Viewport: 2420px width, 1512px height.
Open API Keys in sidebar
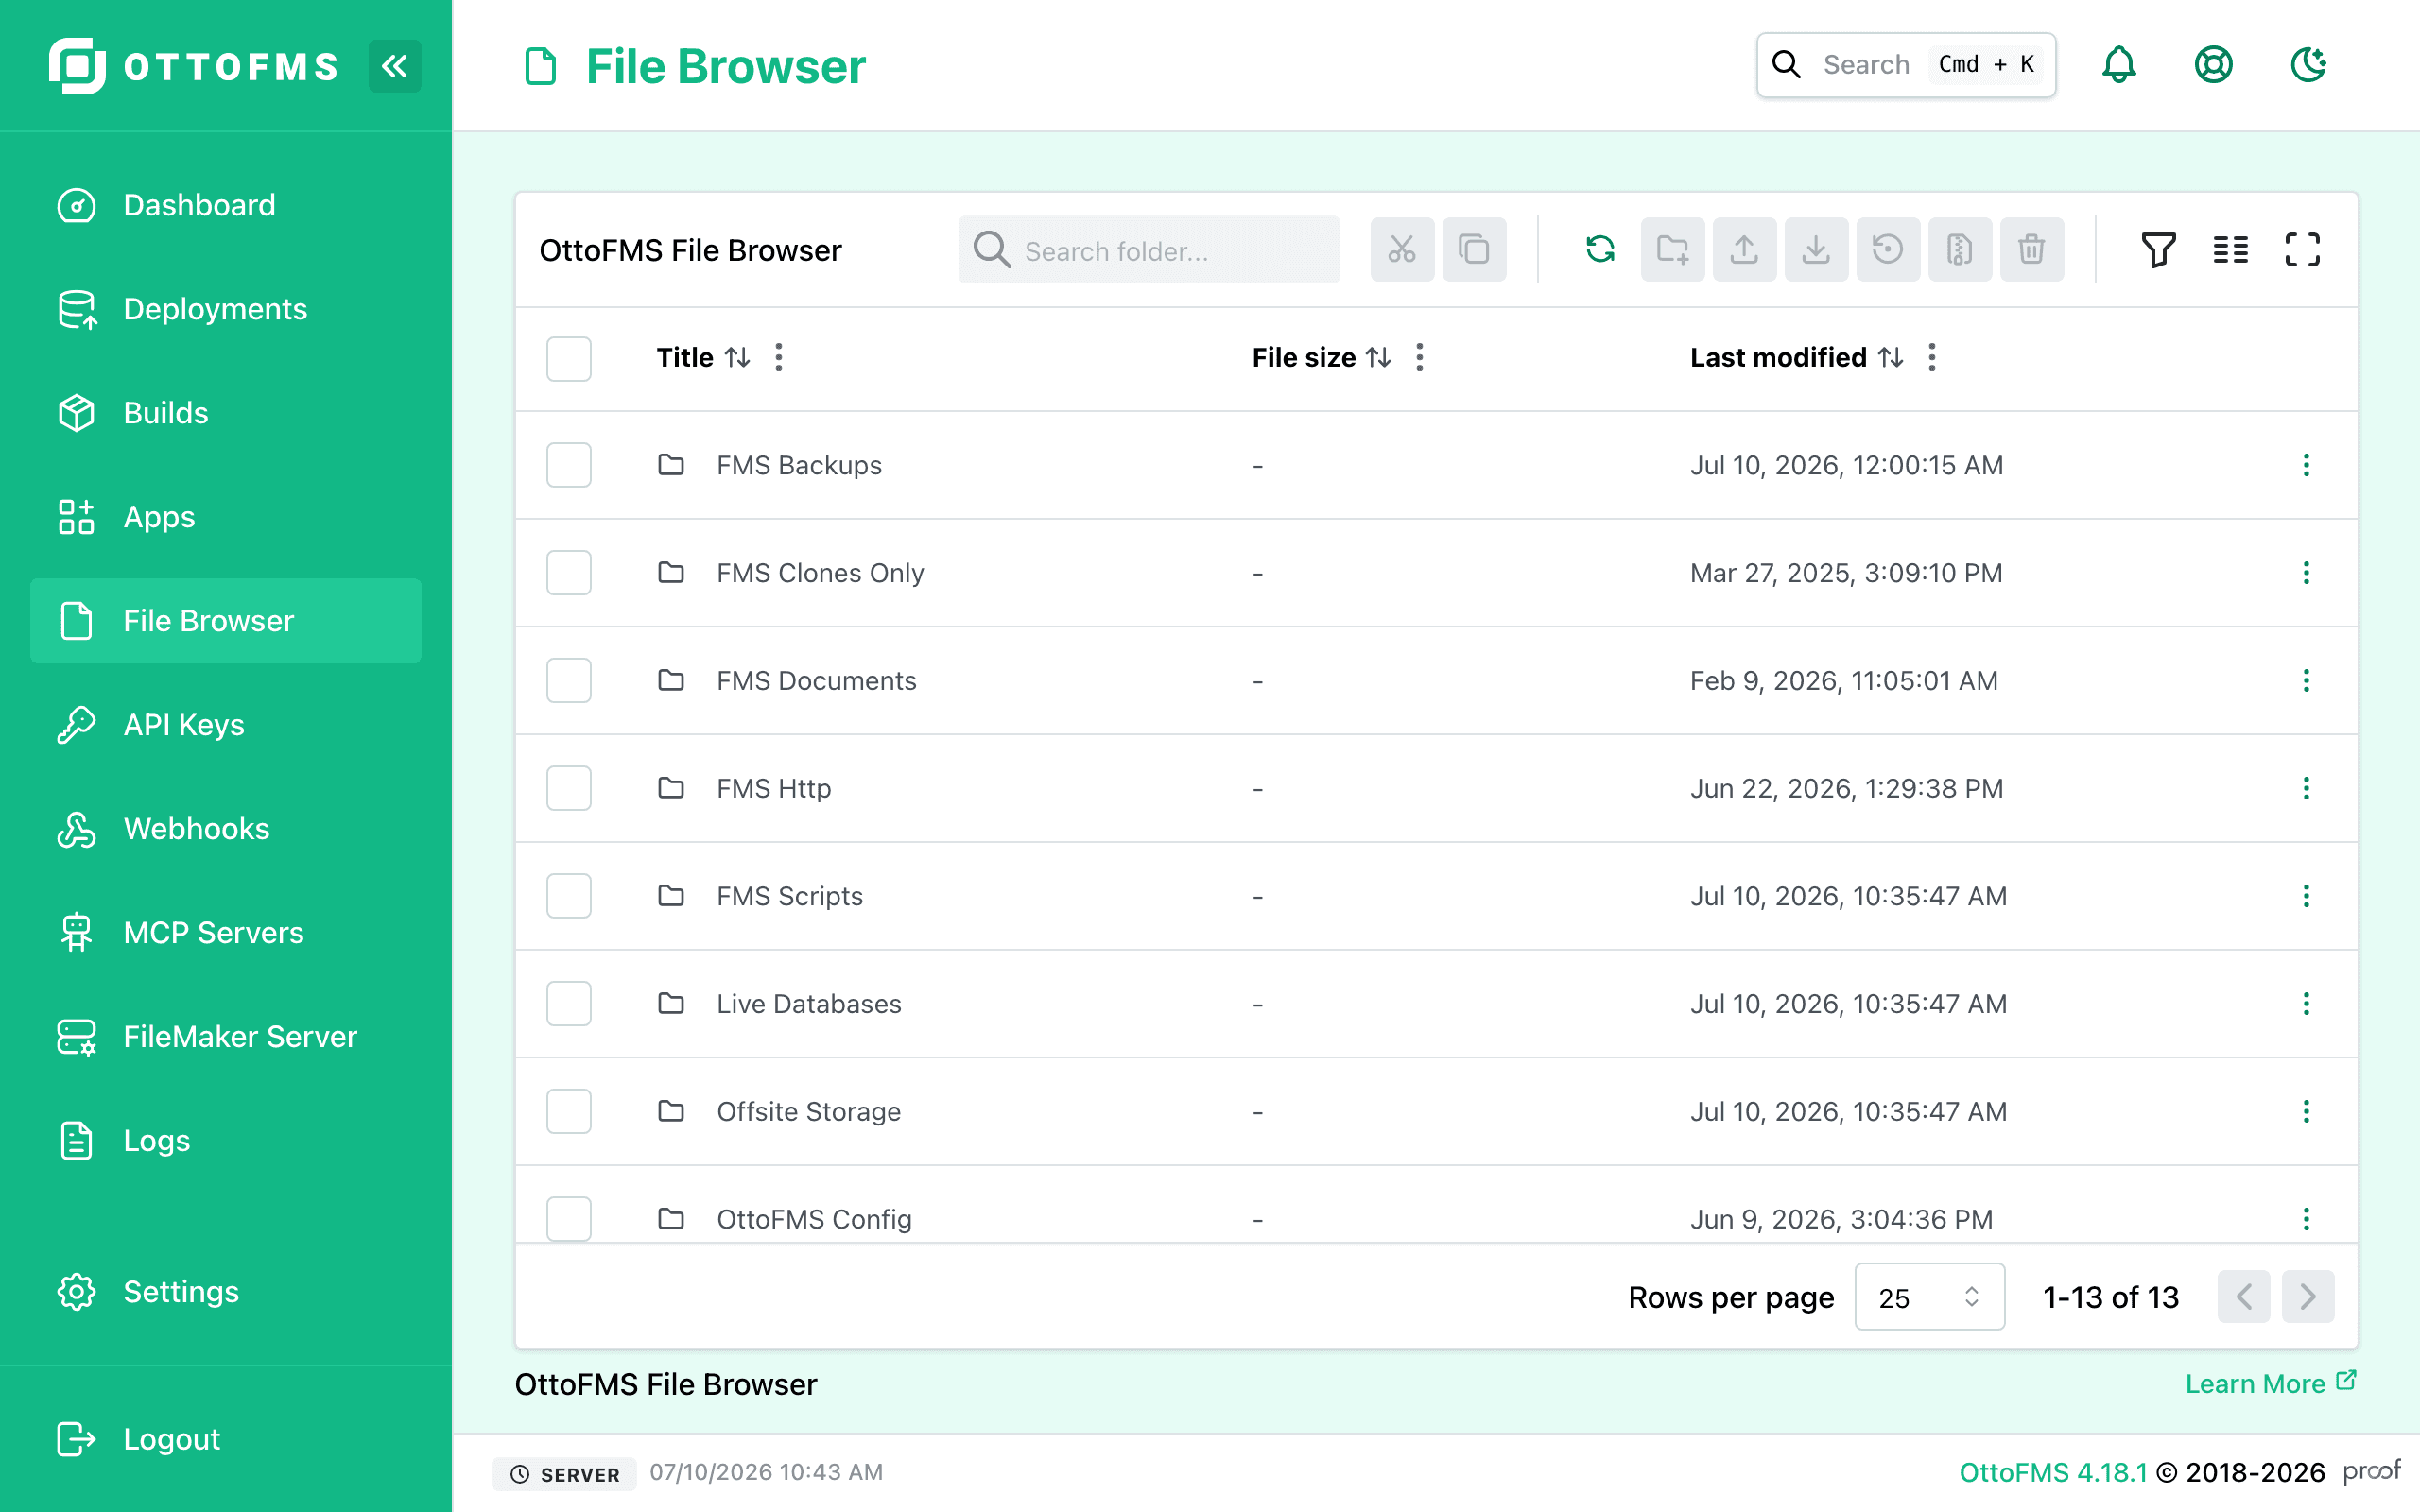[x=226, y=725]
